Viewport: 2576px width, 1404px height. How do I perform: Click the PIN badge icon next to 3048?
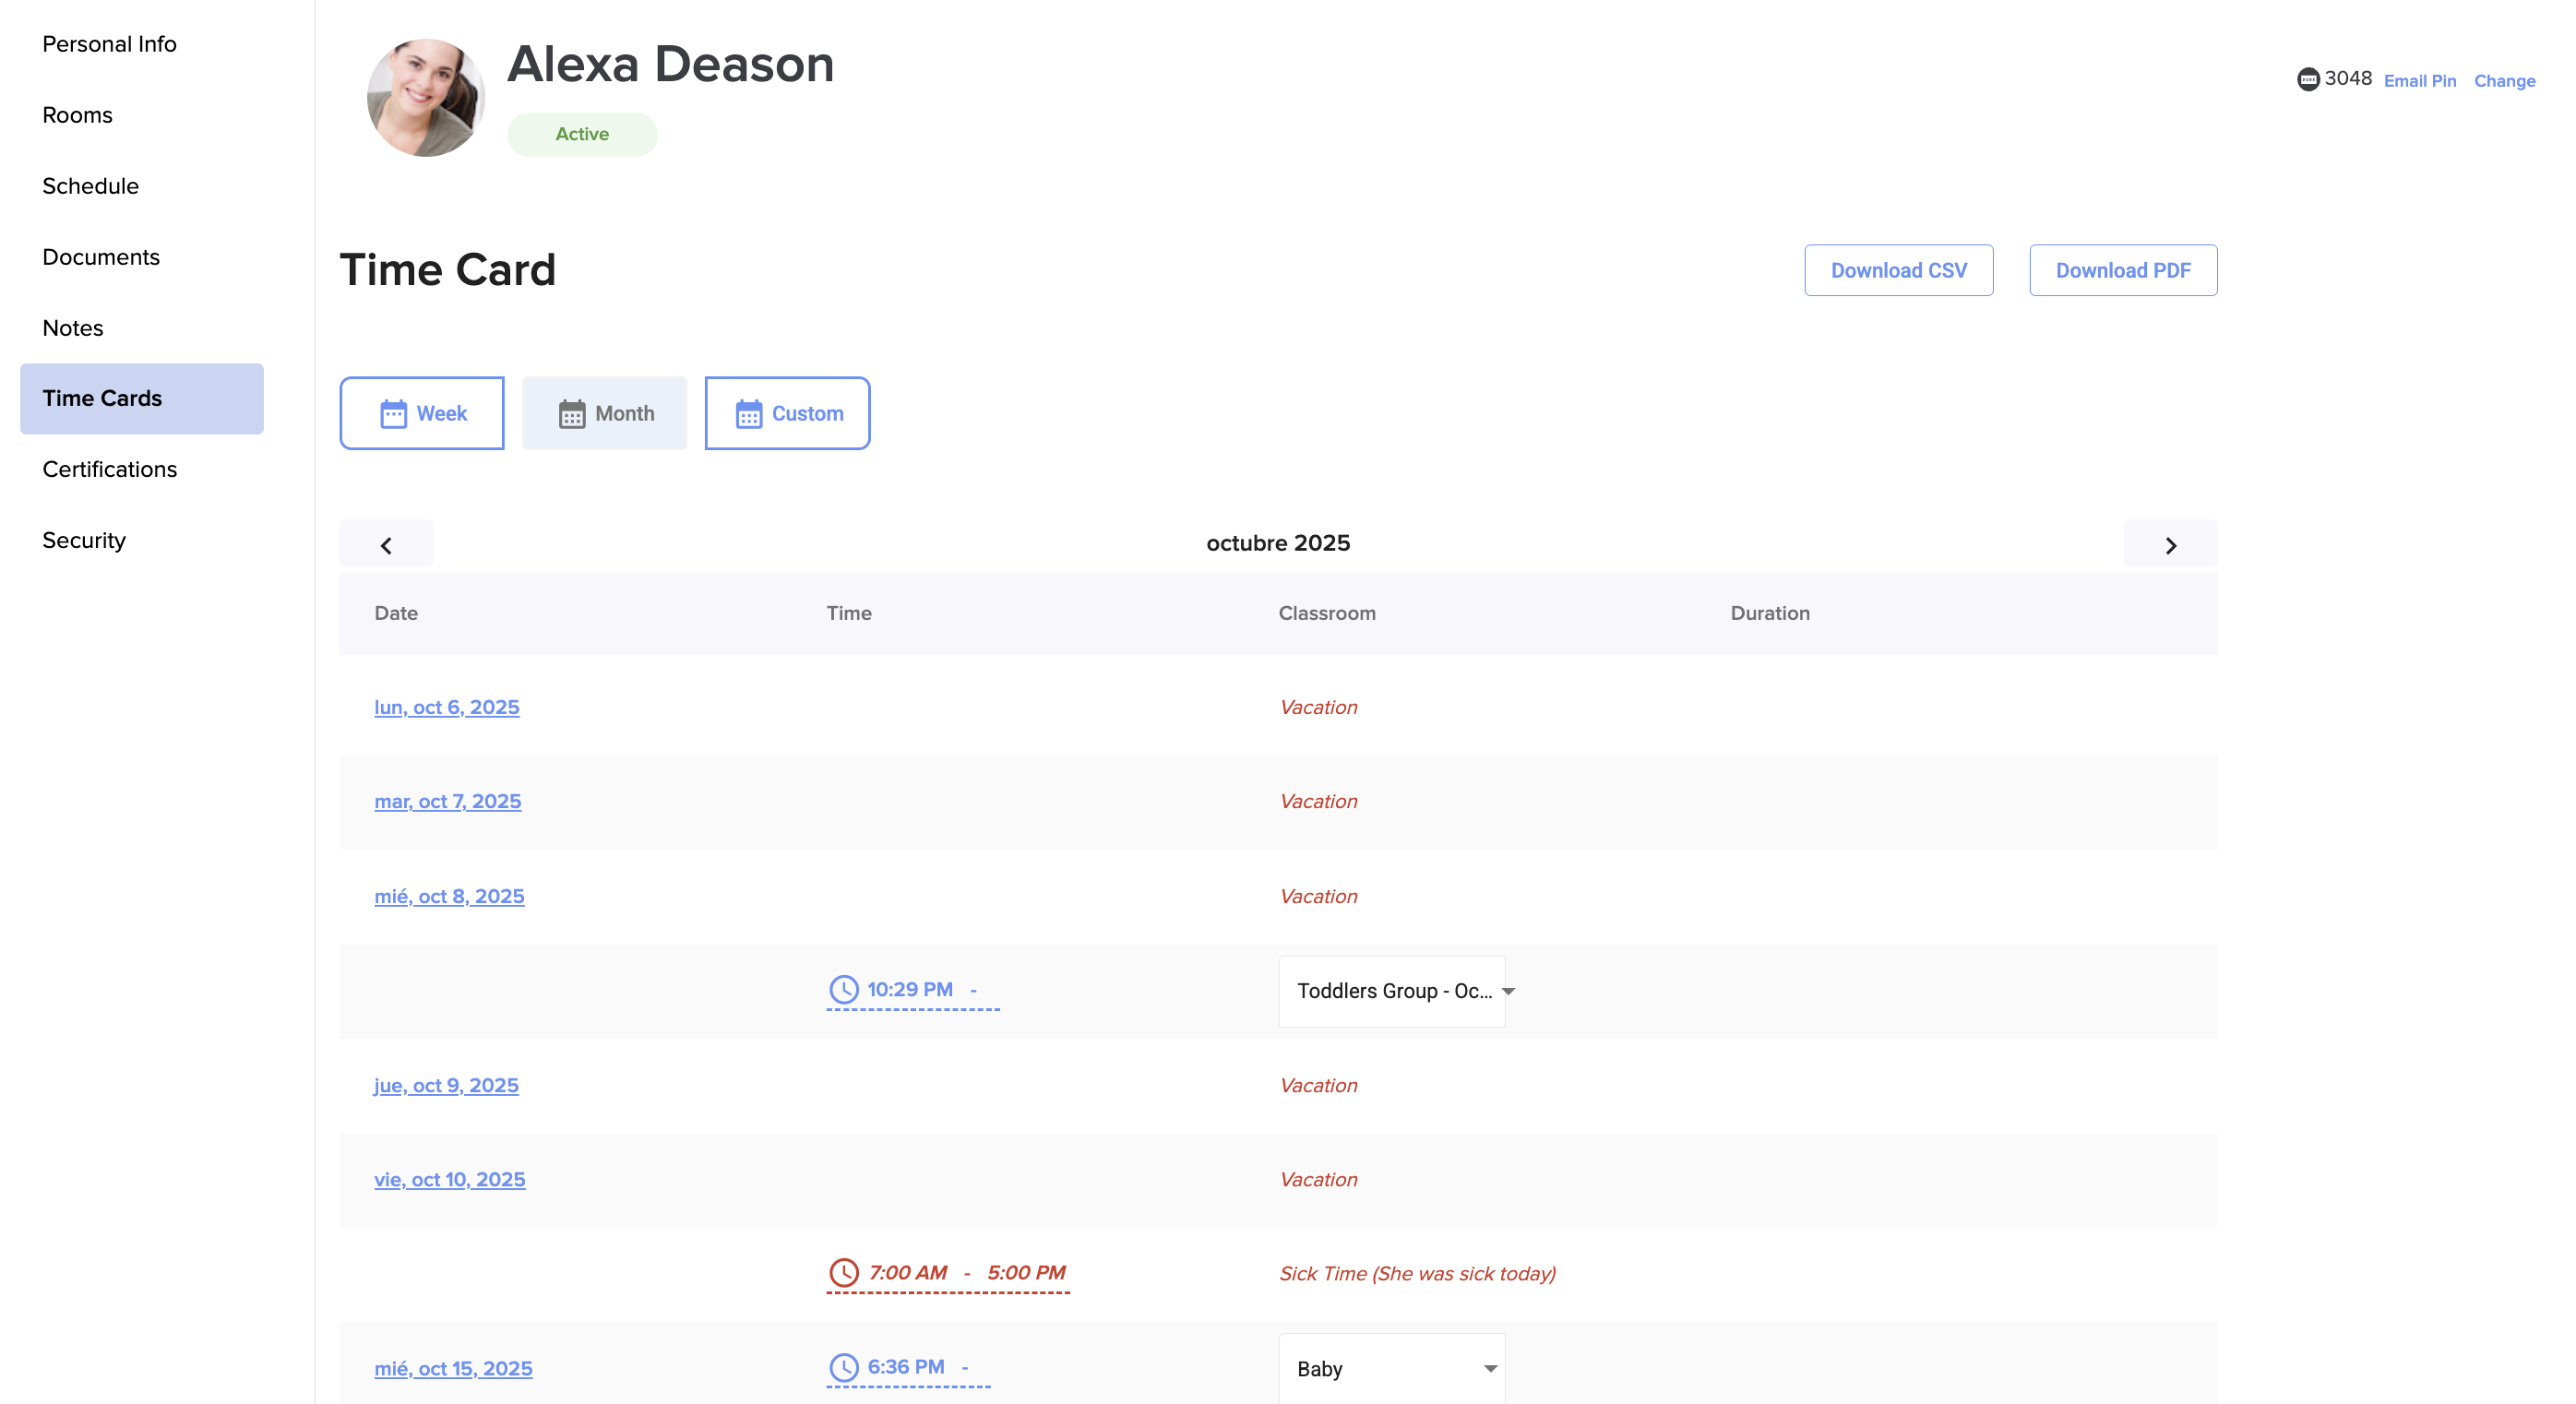point(2307,79)
